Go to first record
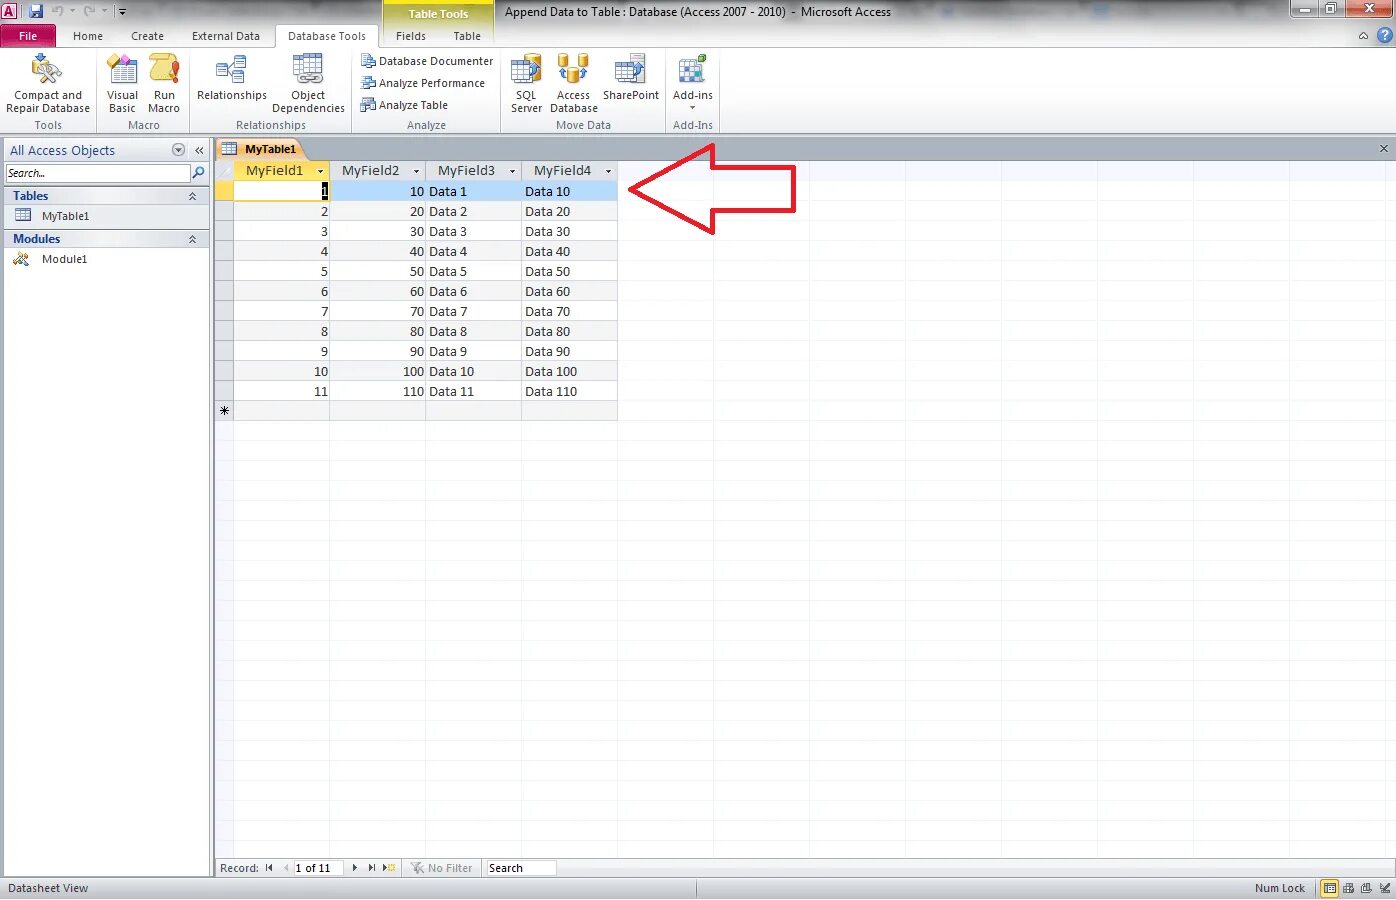The image size is (1396, 900). click(269, 868)
